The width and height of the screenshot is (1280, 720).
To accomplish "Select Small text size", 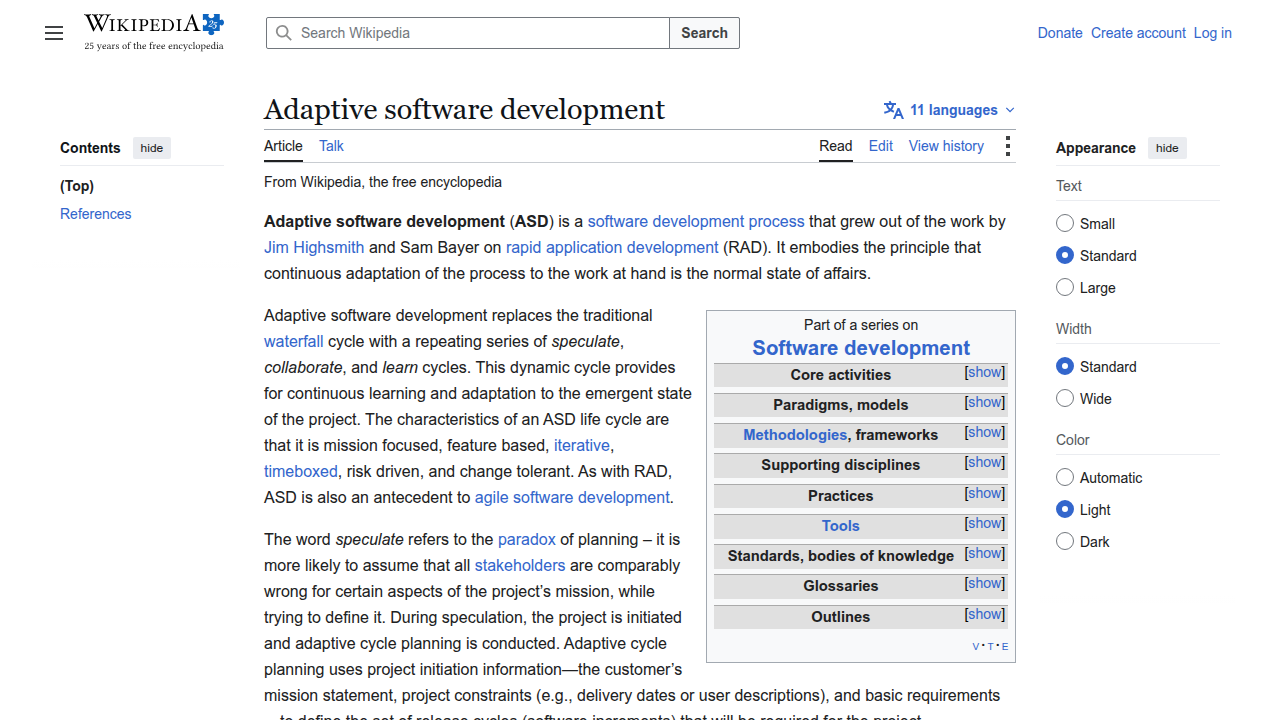I will click(x=1065, y=223).
